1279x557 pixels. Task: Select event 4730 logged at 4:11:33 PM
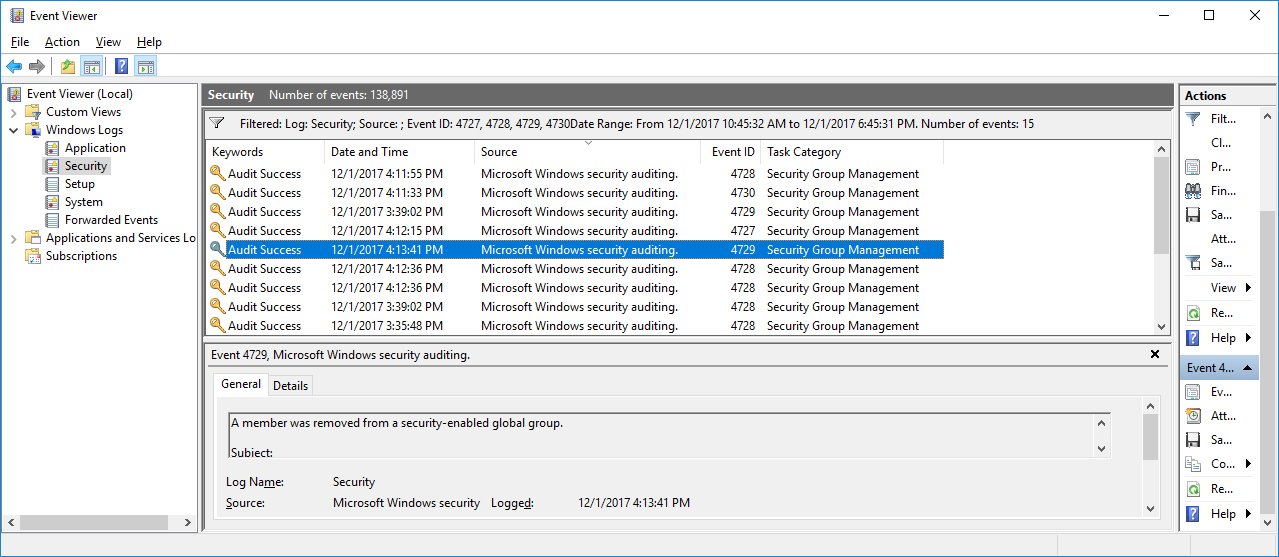pyautogui.click(x=575, y=193)
